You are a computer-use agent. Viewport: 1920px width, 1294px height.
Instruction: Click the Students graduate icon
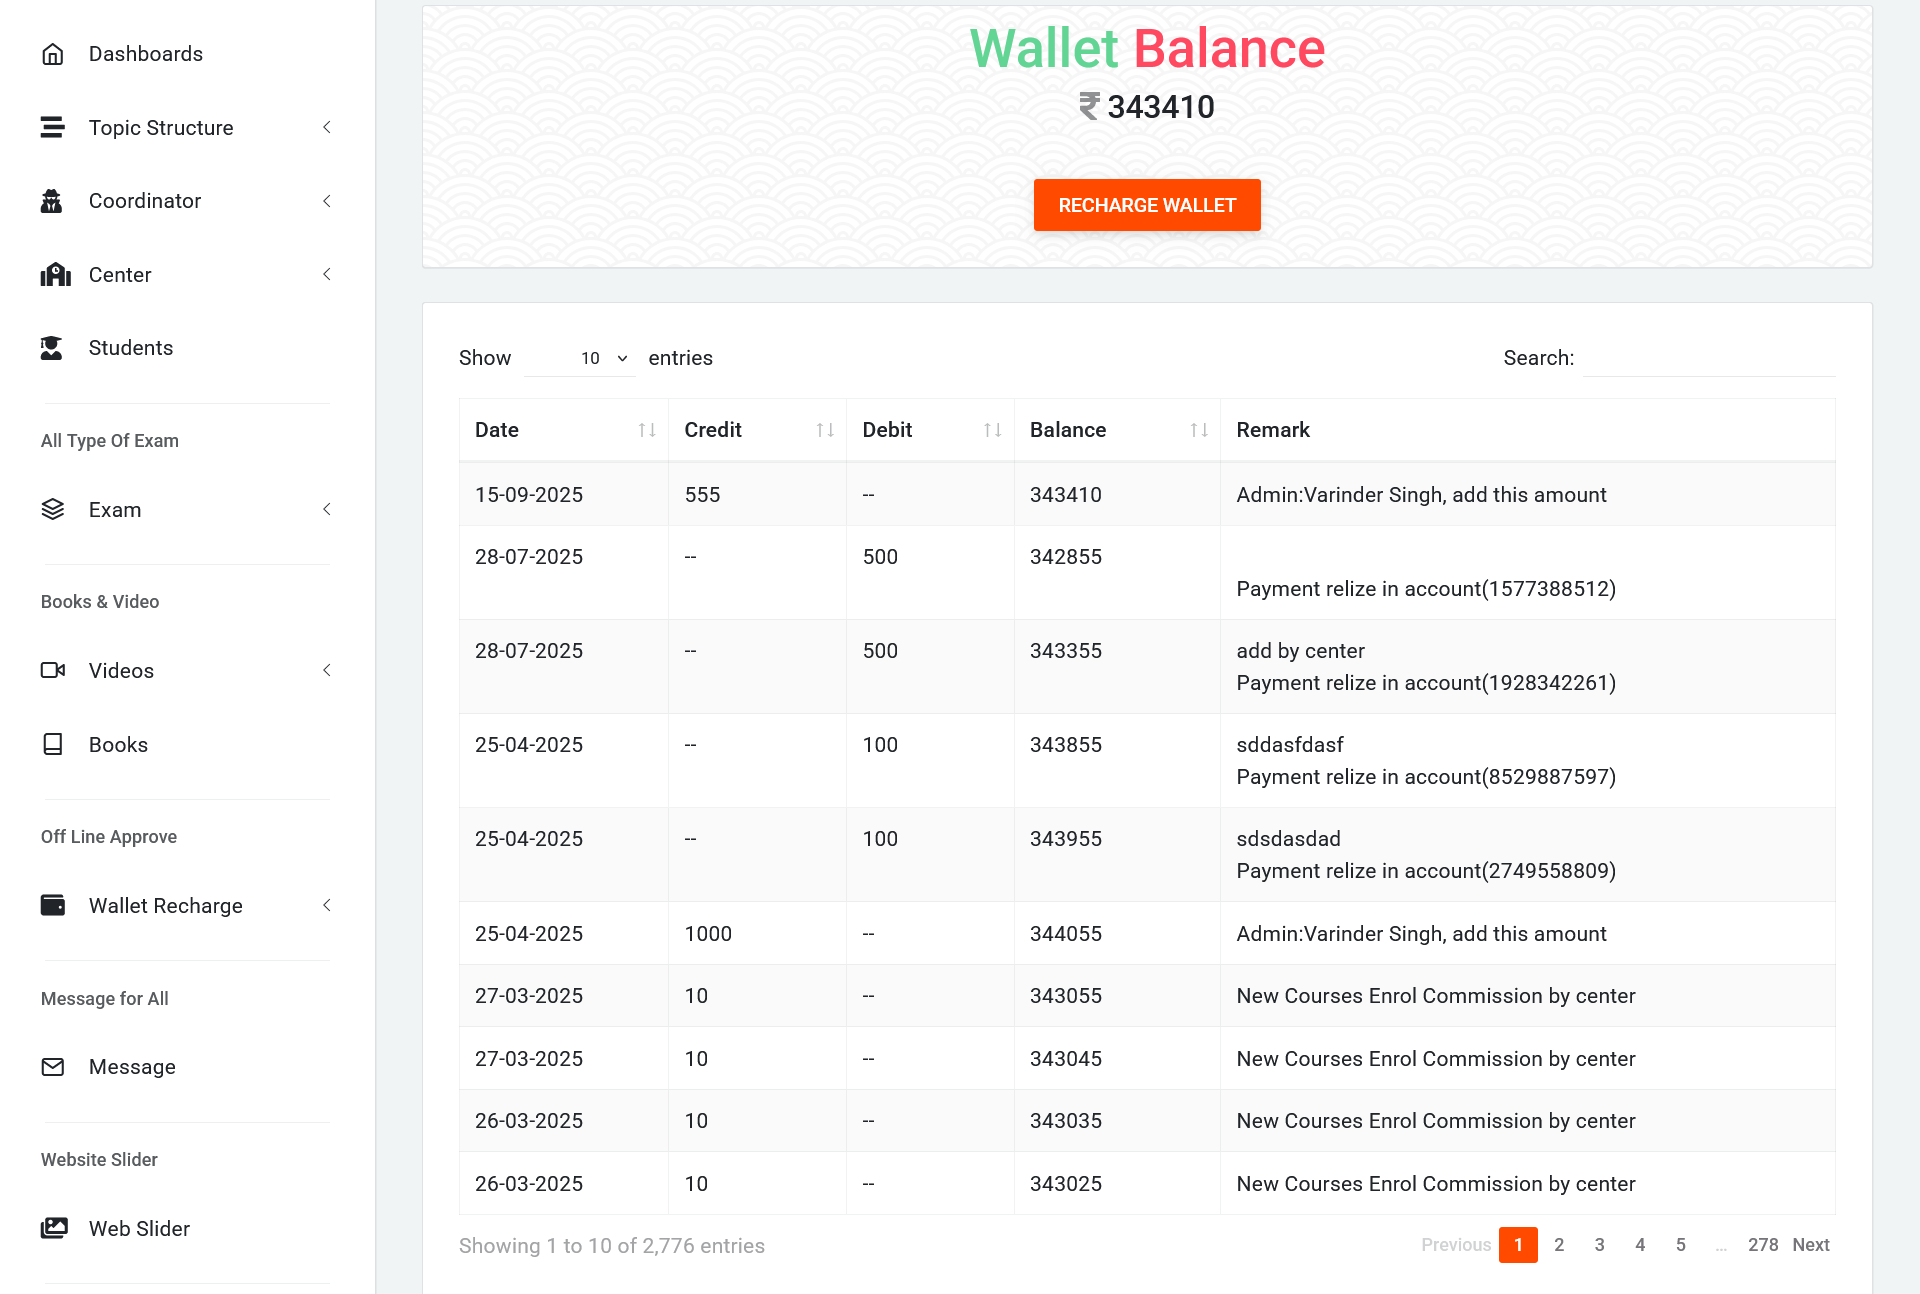52,348
